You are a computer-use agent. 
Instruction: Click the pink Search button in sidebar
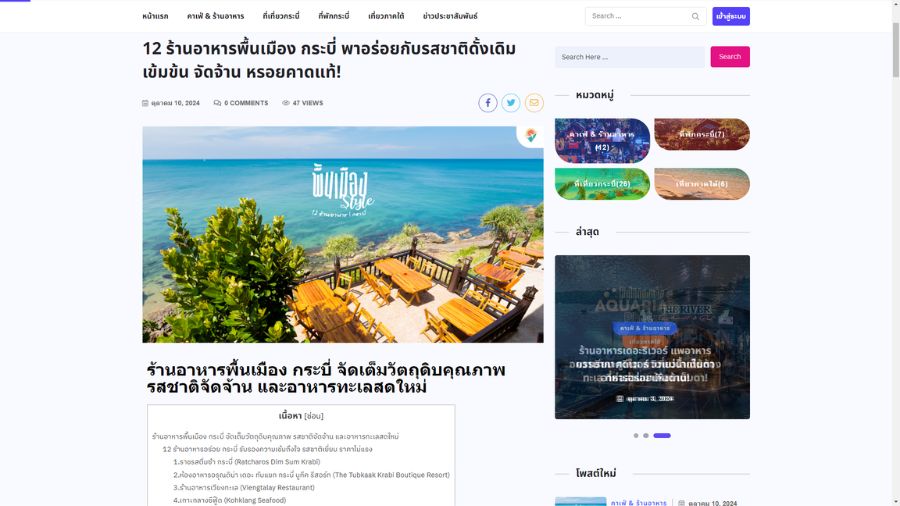tap(730, 57)
